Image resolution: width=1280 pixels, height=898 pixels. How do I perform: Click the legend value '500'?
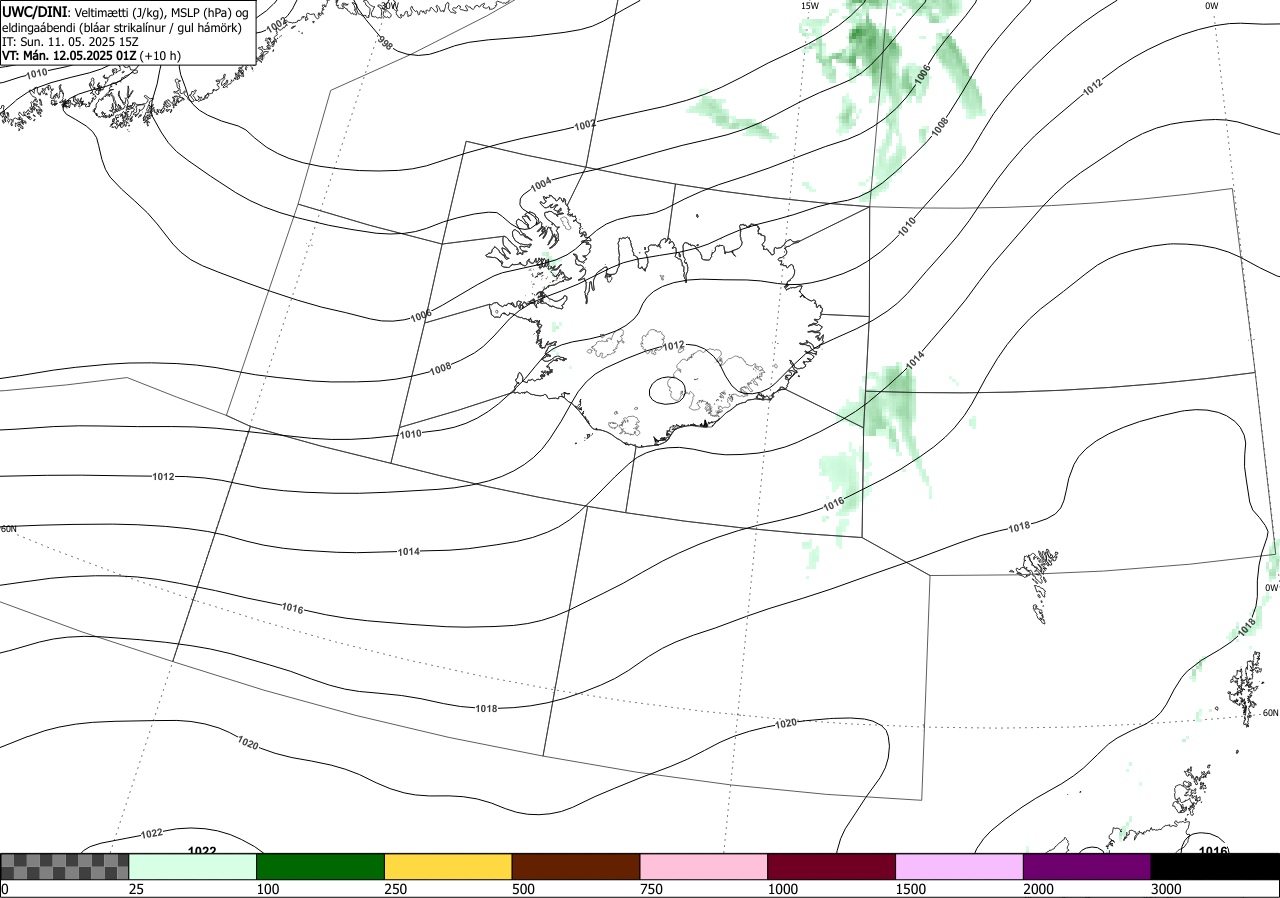click(523, 889)
